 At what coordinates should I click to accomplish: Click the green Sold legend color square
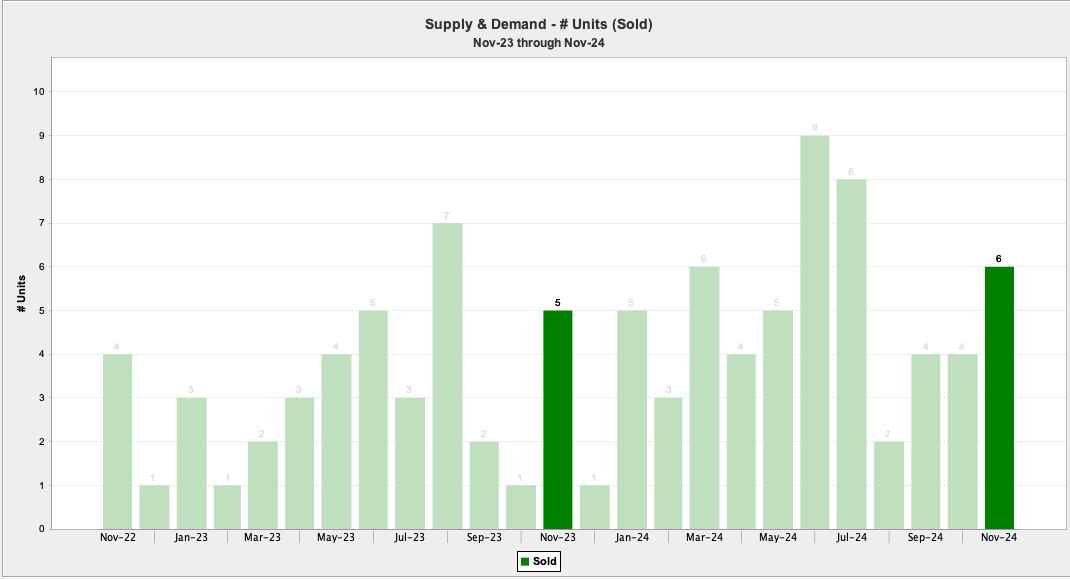pos(524,562)
